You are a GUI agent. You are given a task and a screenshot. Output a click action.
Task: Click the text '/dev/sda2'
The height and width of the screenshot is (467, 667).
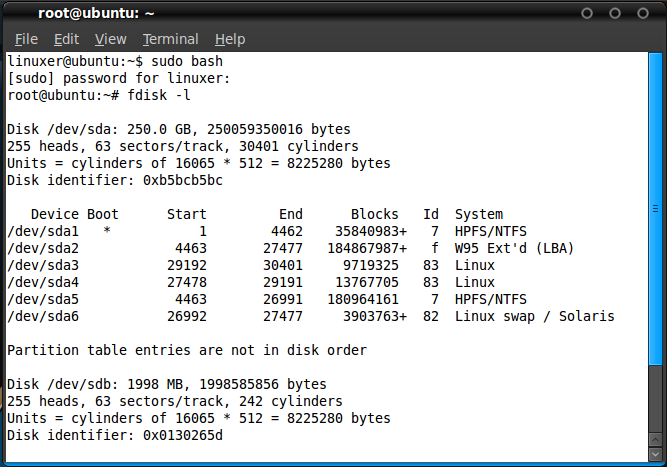coord(43,248)
